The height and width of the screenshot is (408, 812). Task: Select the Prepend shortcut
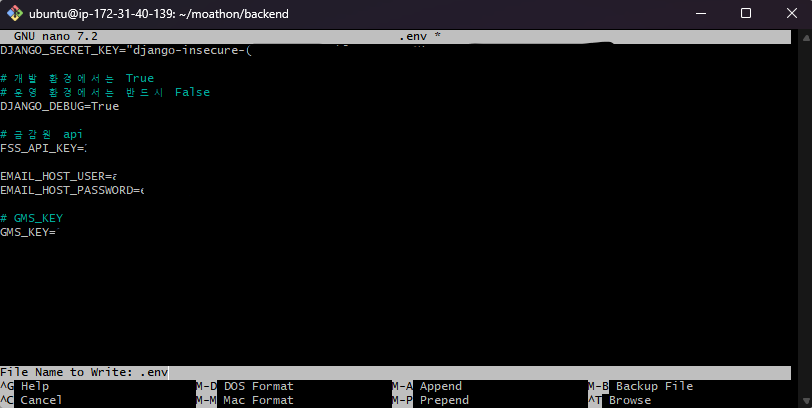[x=443, y=400]
